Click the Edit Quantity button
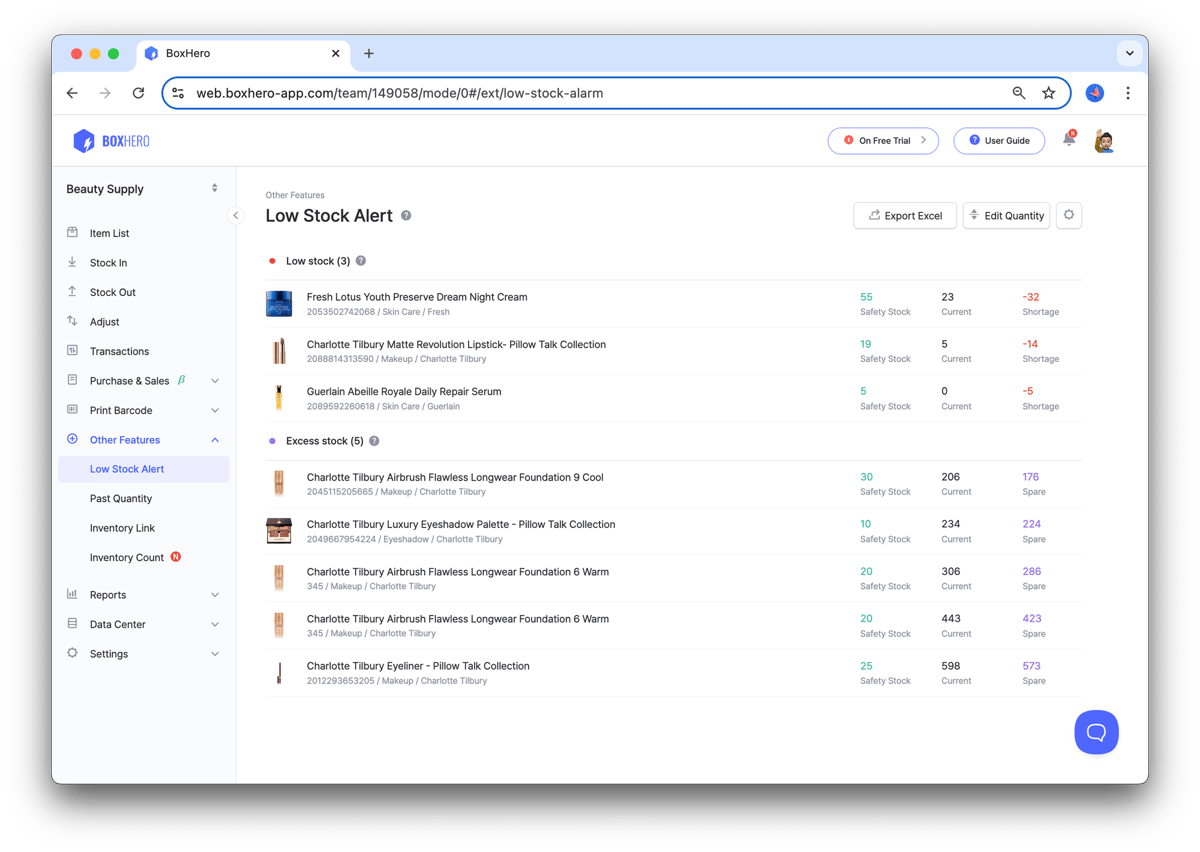 [x=1006, y=215]
